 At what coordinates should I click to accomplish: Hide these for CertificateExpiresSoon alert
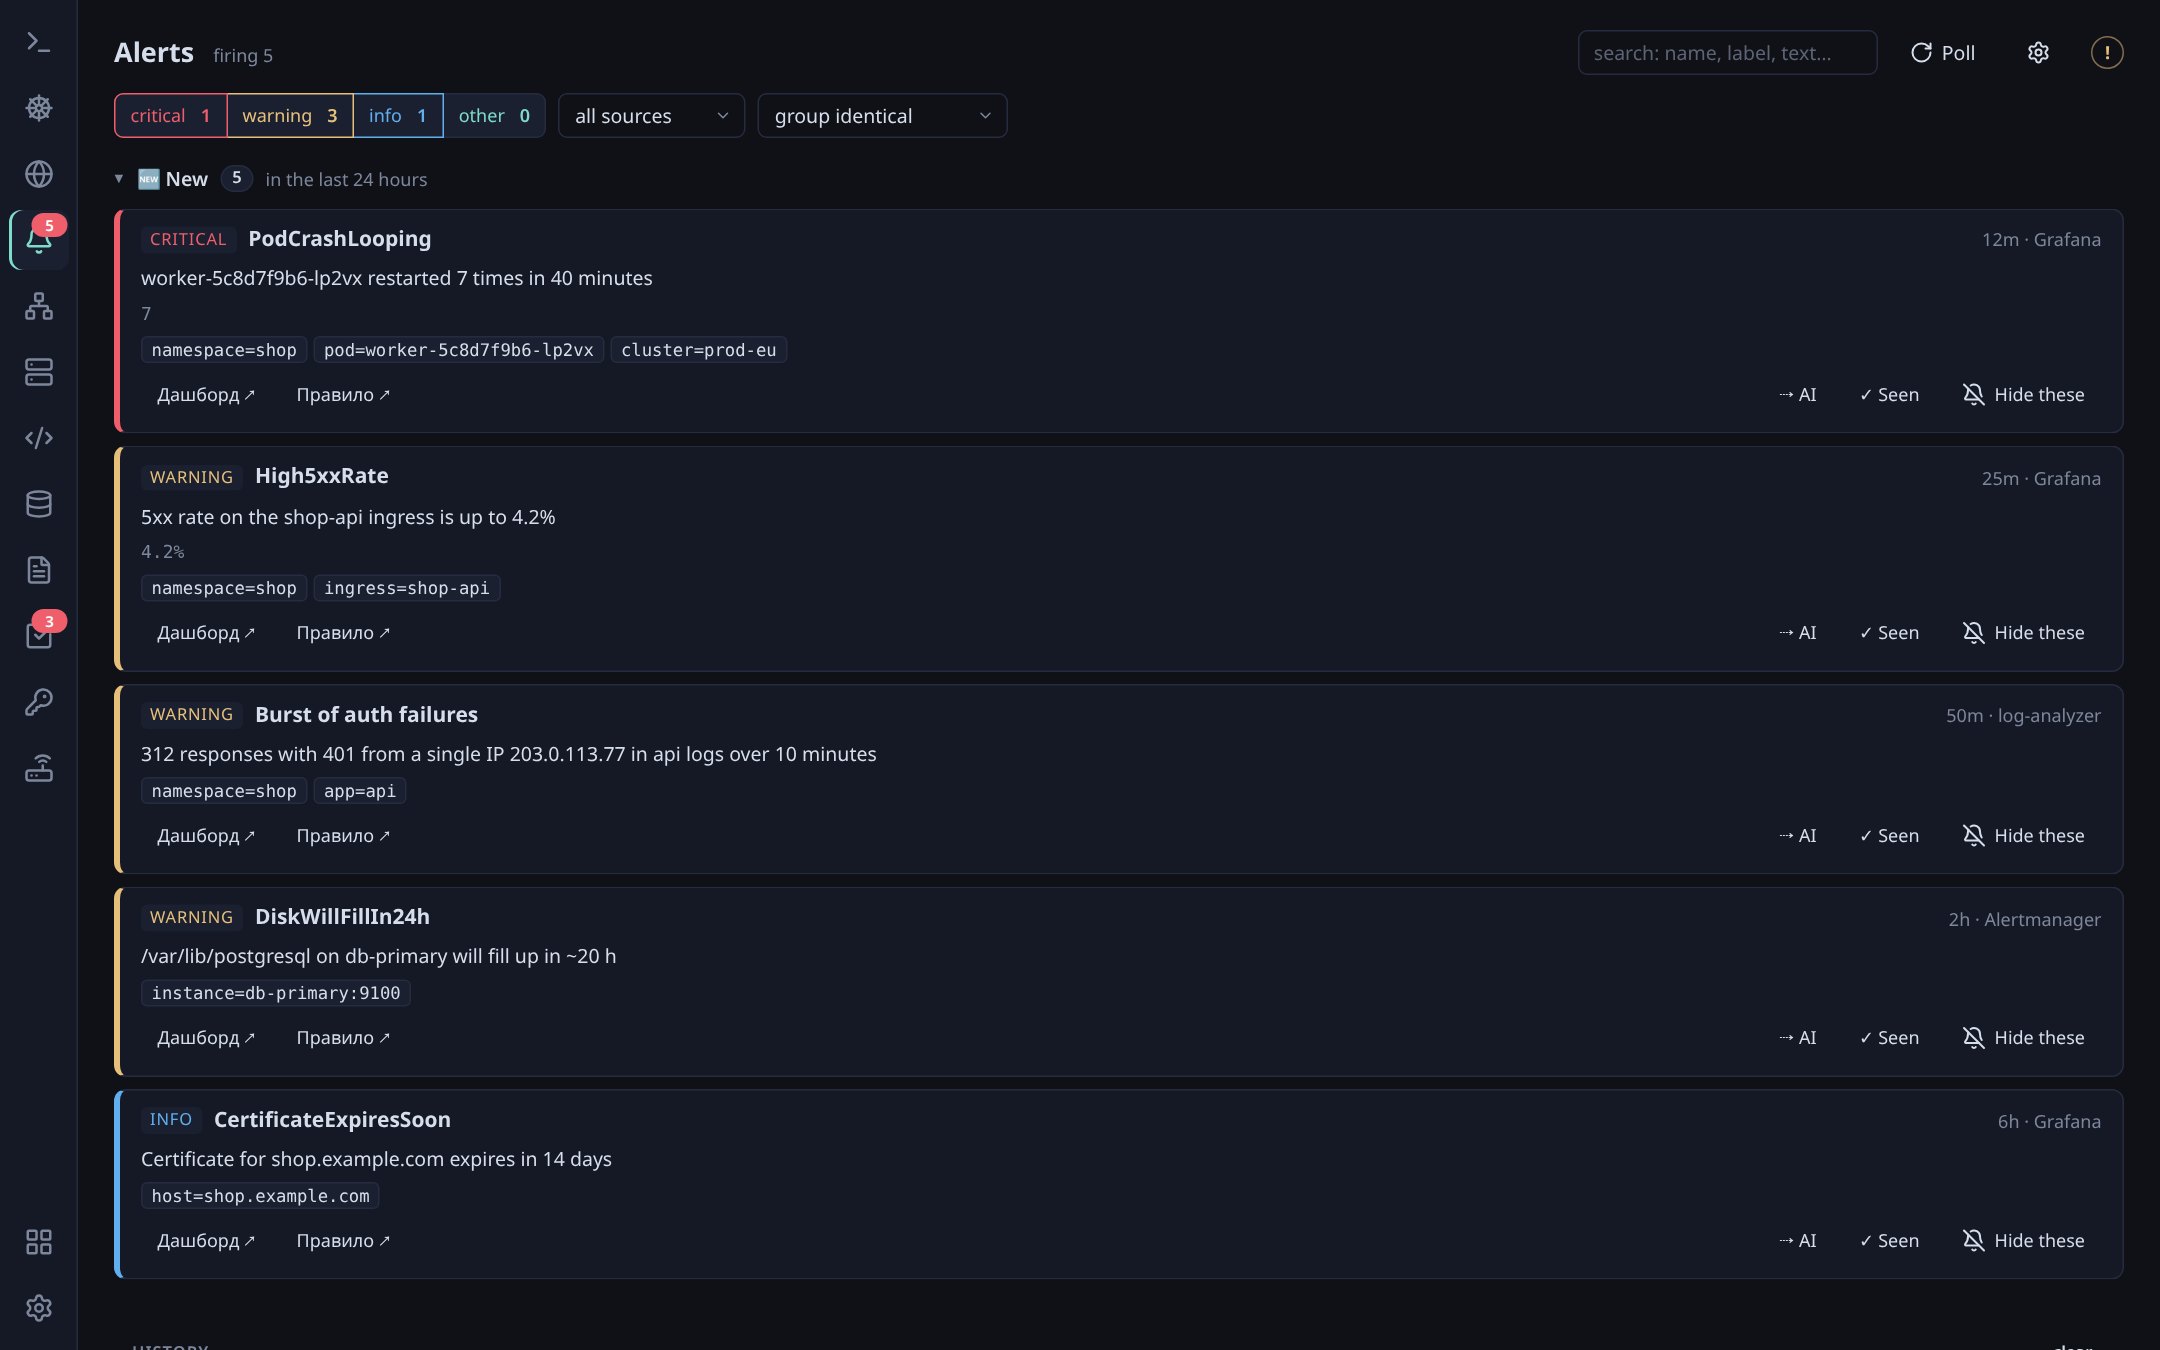click(x=2023, y=1241)
